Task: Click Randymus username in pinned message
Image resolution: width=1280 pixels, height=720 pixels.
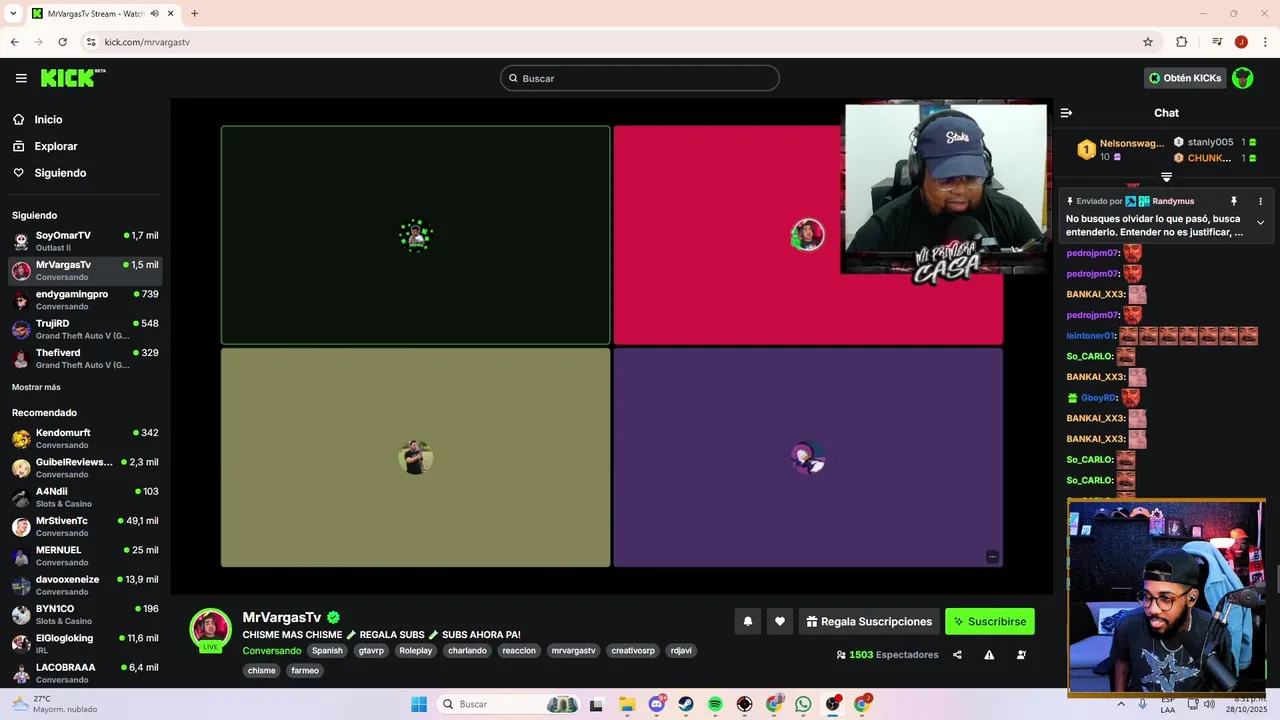Action: tap(1173, 201)
